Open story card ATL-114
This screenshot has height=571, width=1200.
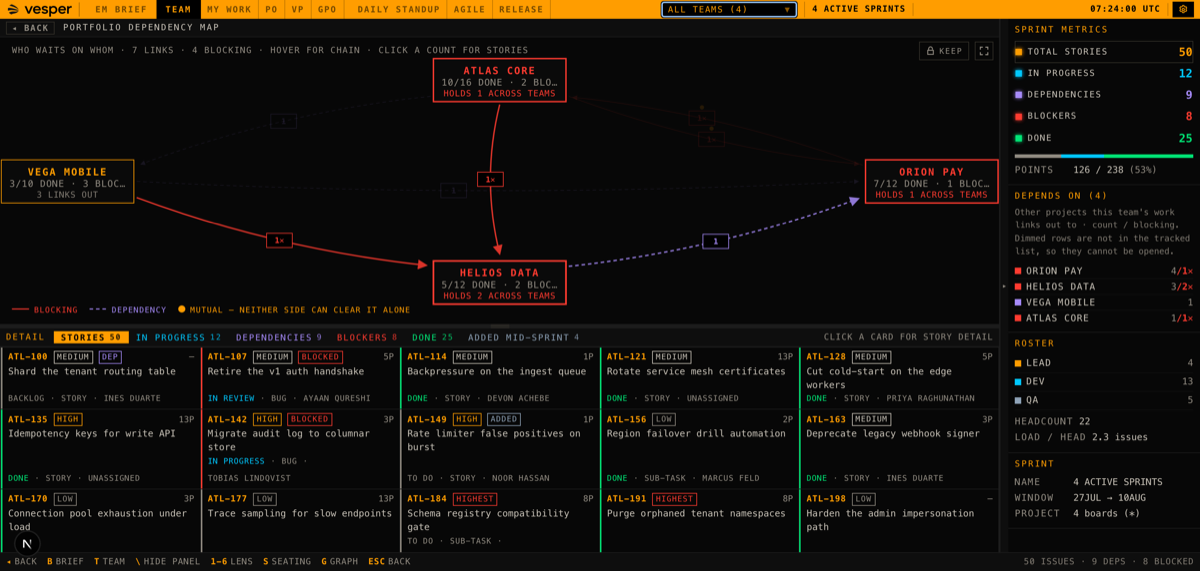500,378
